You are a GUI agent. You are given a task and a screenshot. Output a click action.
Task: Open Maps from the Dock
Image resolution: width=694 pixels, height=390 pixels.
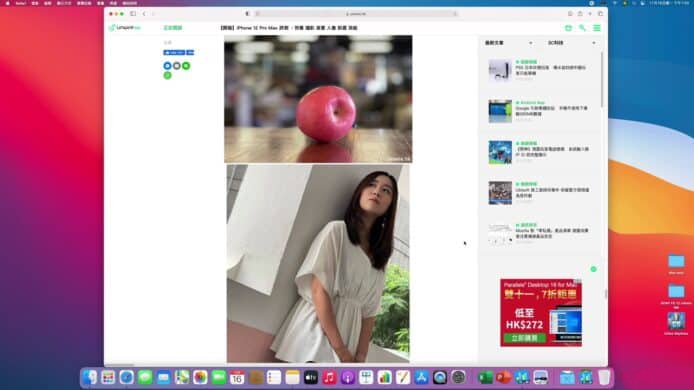tap(182, 378)
